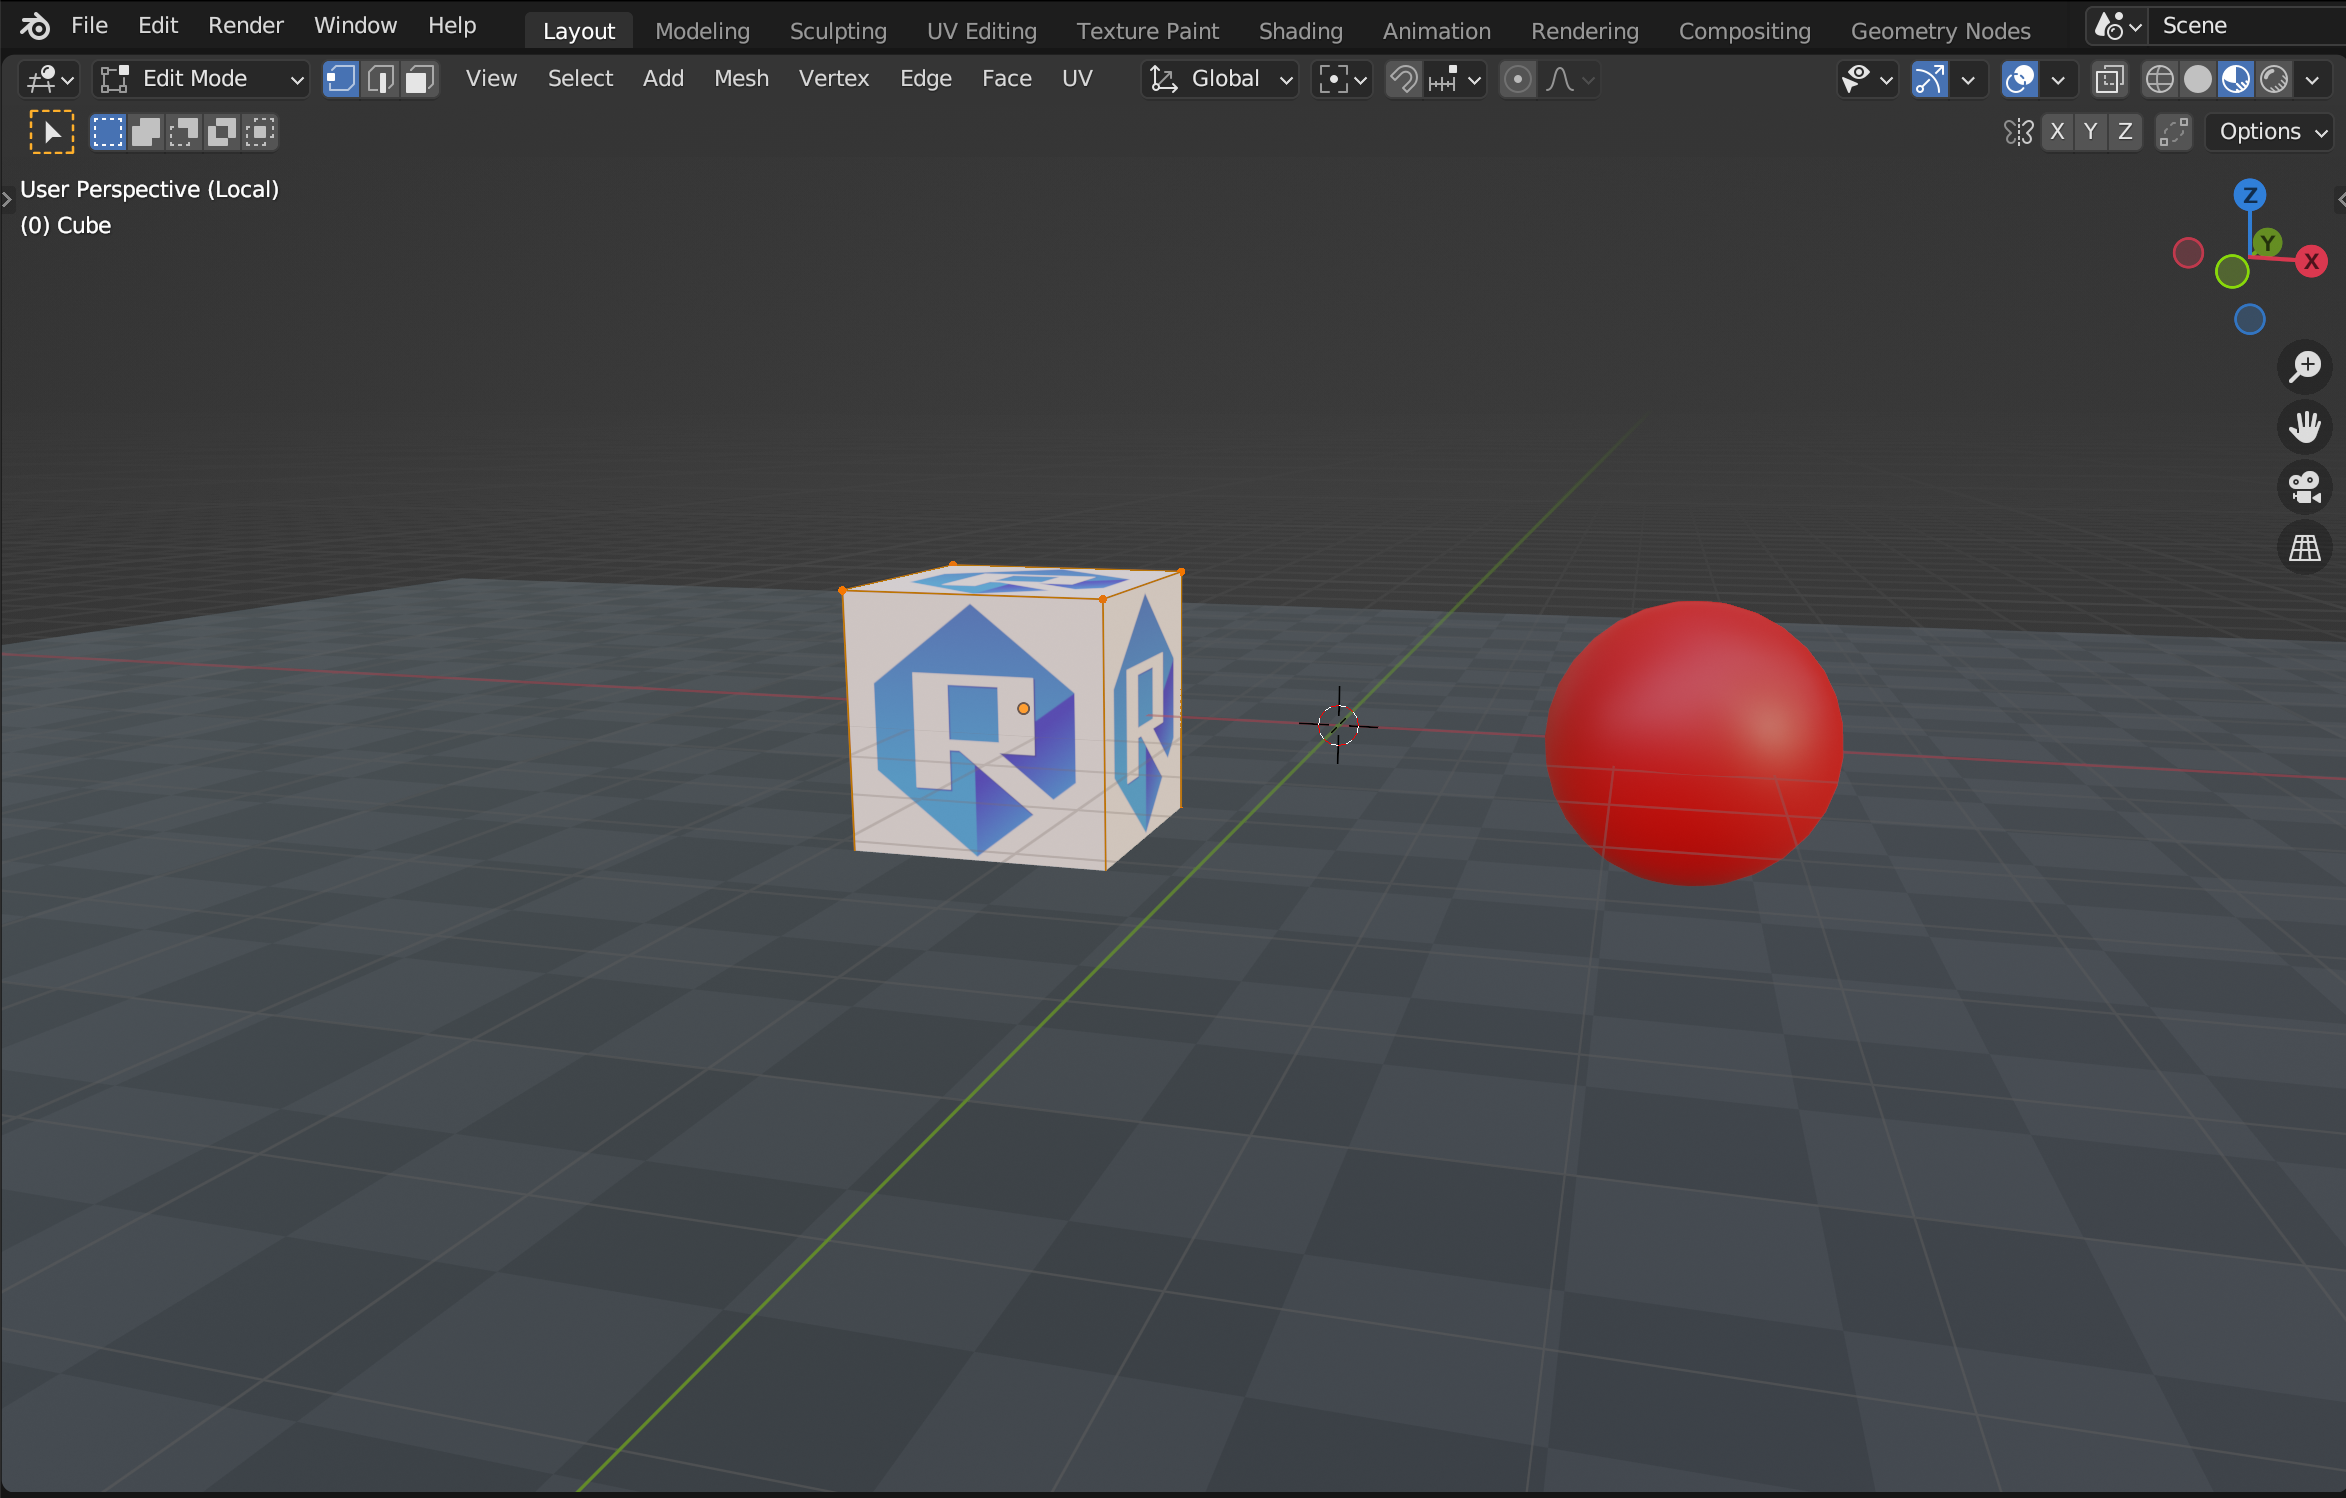
Task: Click the zoom icon in the viewport sidebar
Action: [2305, 367]
